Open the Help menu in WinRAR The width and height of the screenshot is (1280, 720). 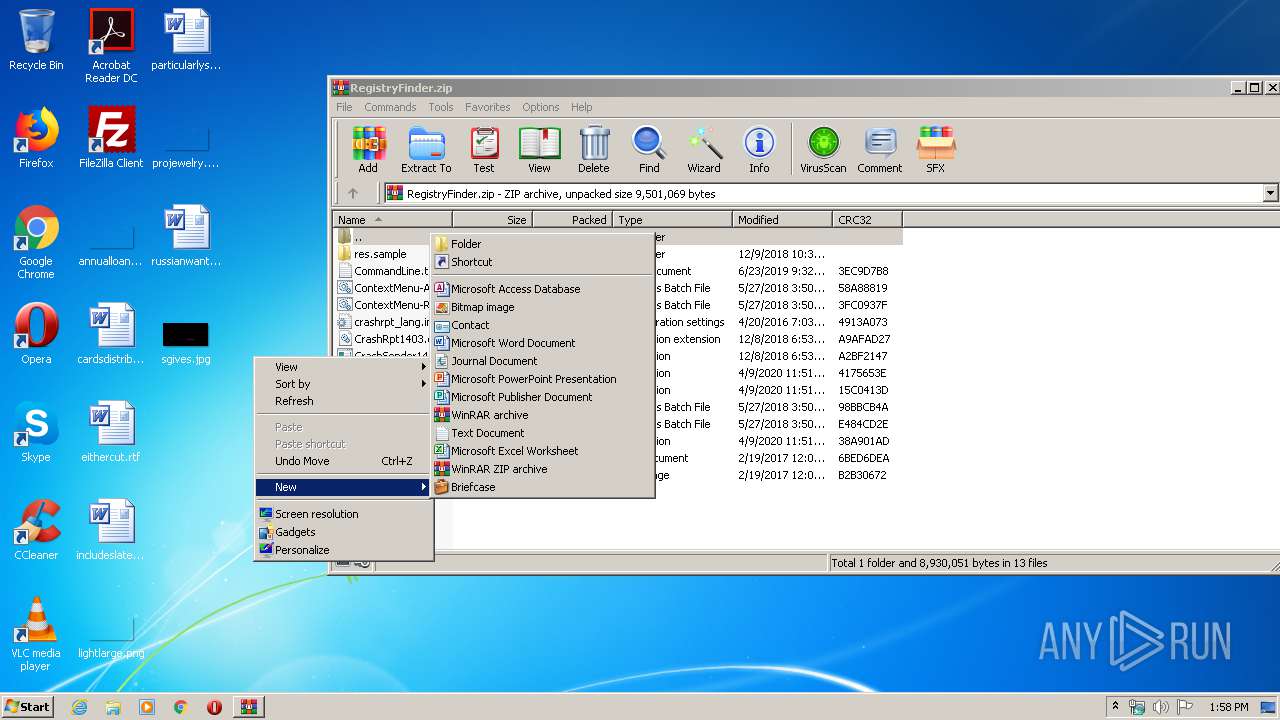click(x=582, y=107)
